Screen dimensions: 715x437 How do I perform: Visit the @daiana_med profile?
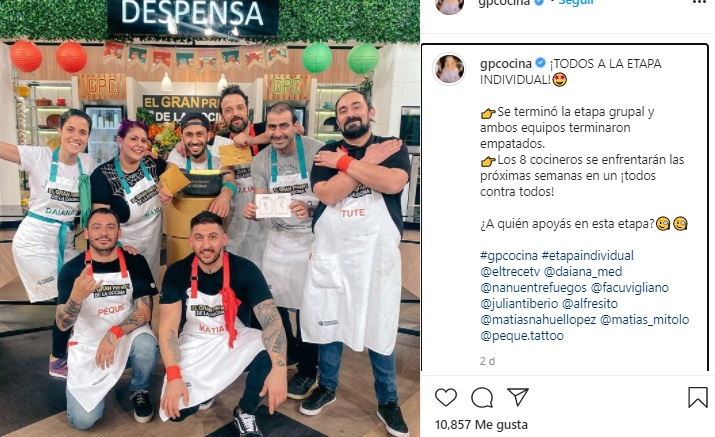(583, 272)
